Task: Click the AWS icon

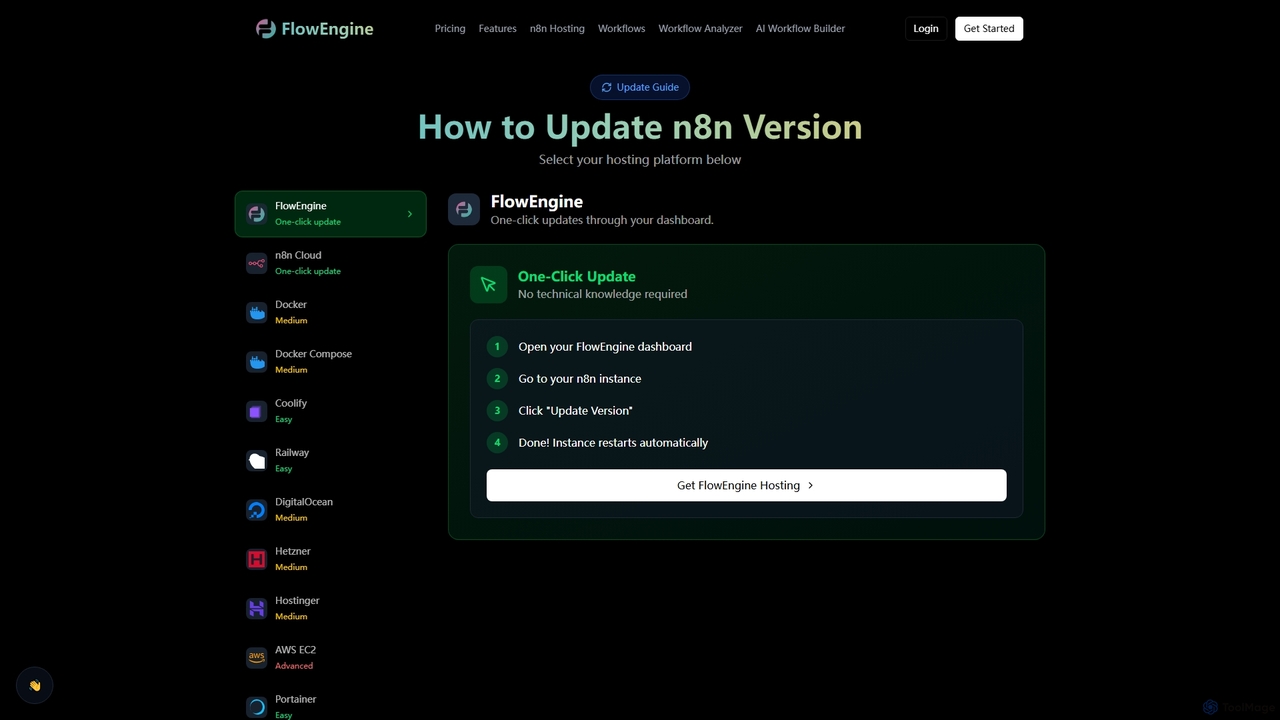Action: (x=257, y=658)
